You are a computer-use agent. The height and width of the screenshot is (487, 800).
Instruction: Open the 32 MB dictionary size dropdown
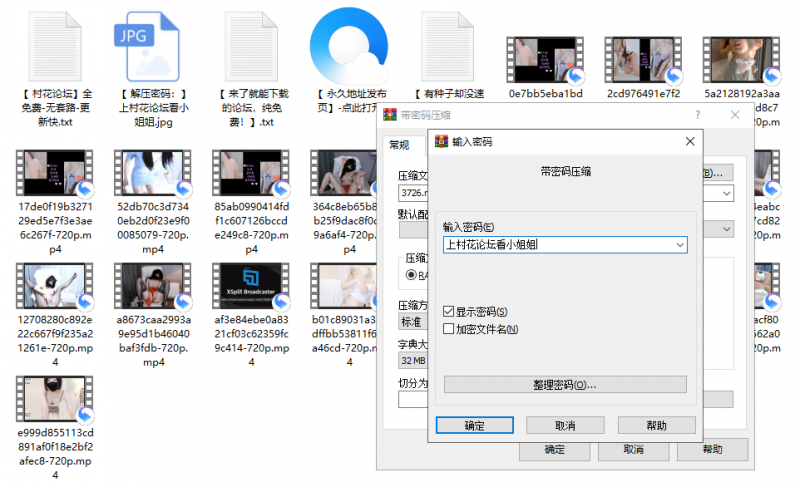412,360
